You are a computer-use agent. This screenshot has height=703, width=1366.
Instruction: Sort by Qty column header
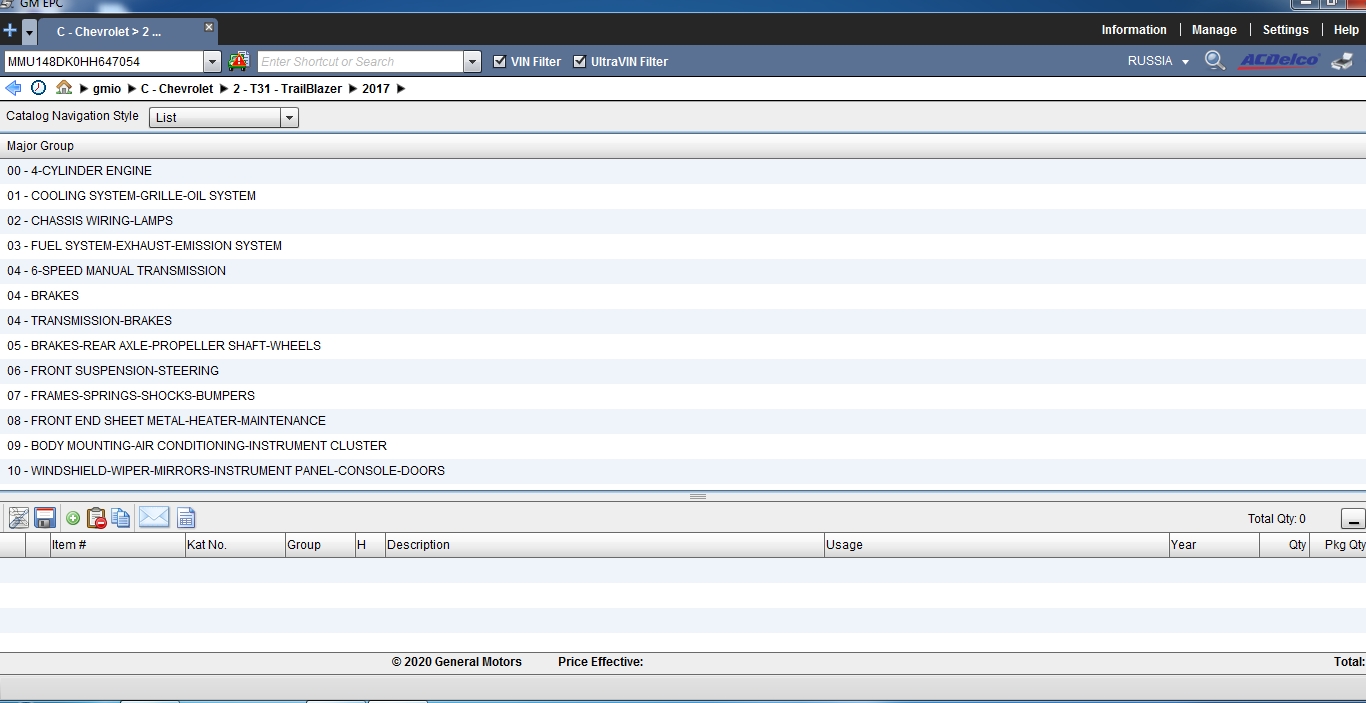coord(1284,545)
